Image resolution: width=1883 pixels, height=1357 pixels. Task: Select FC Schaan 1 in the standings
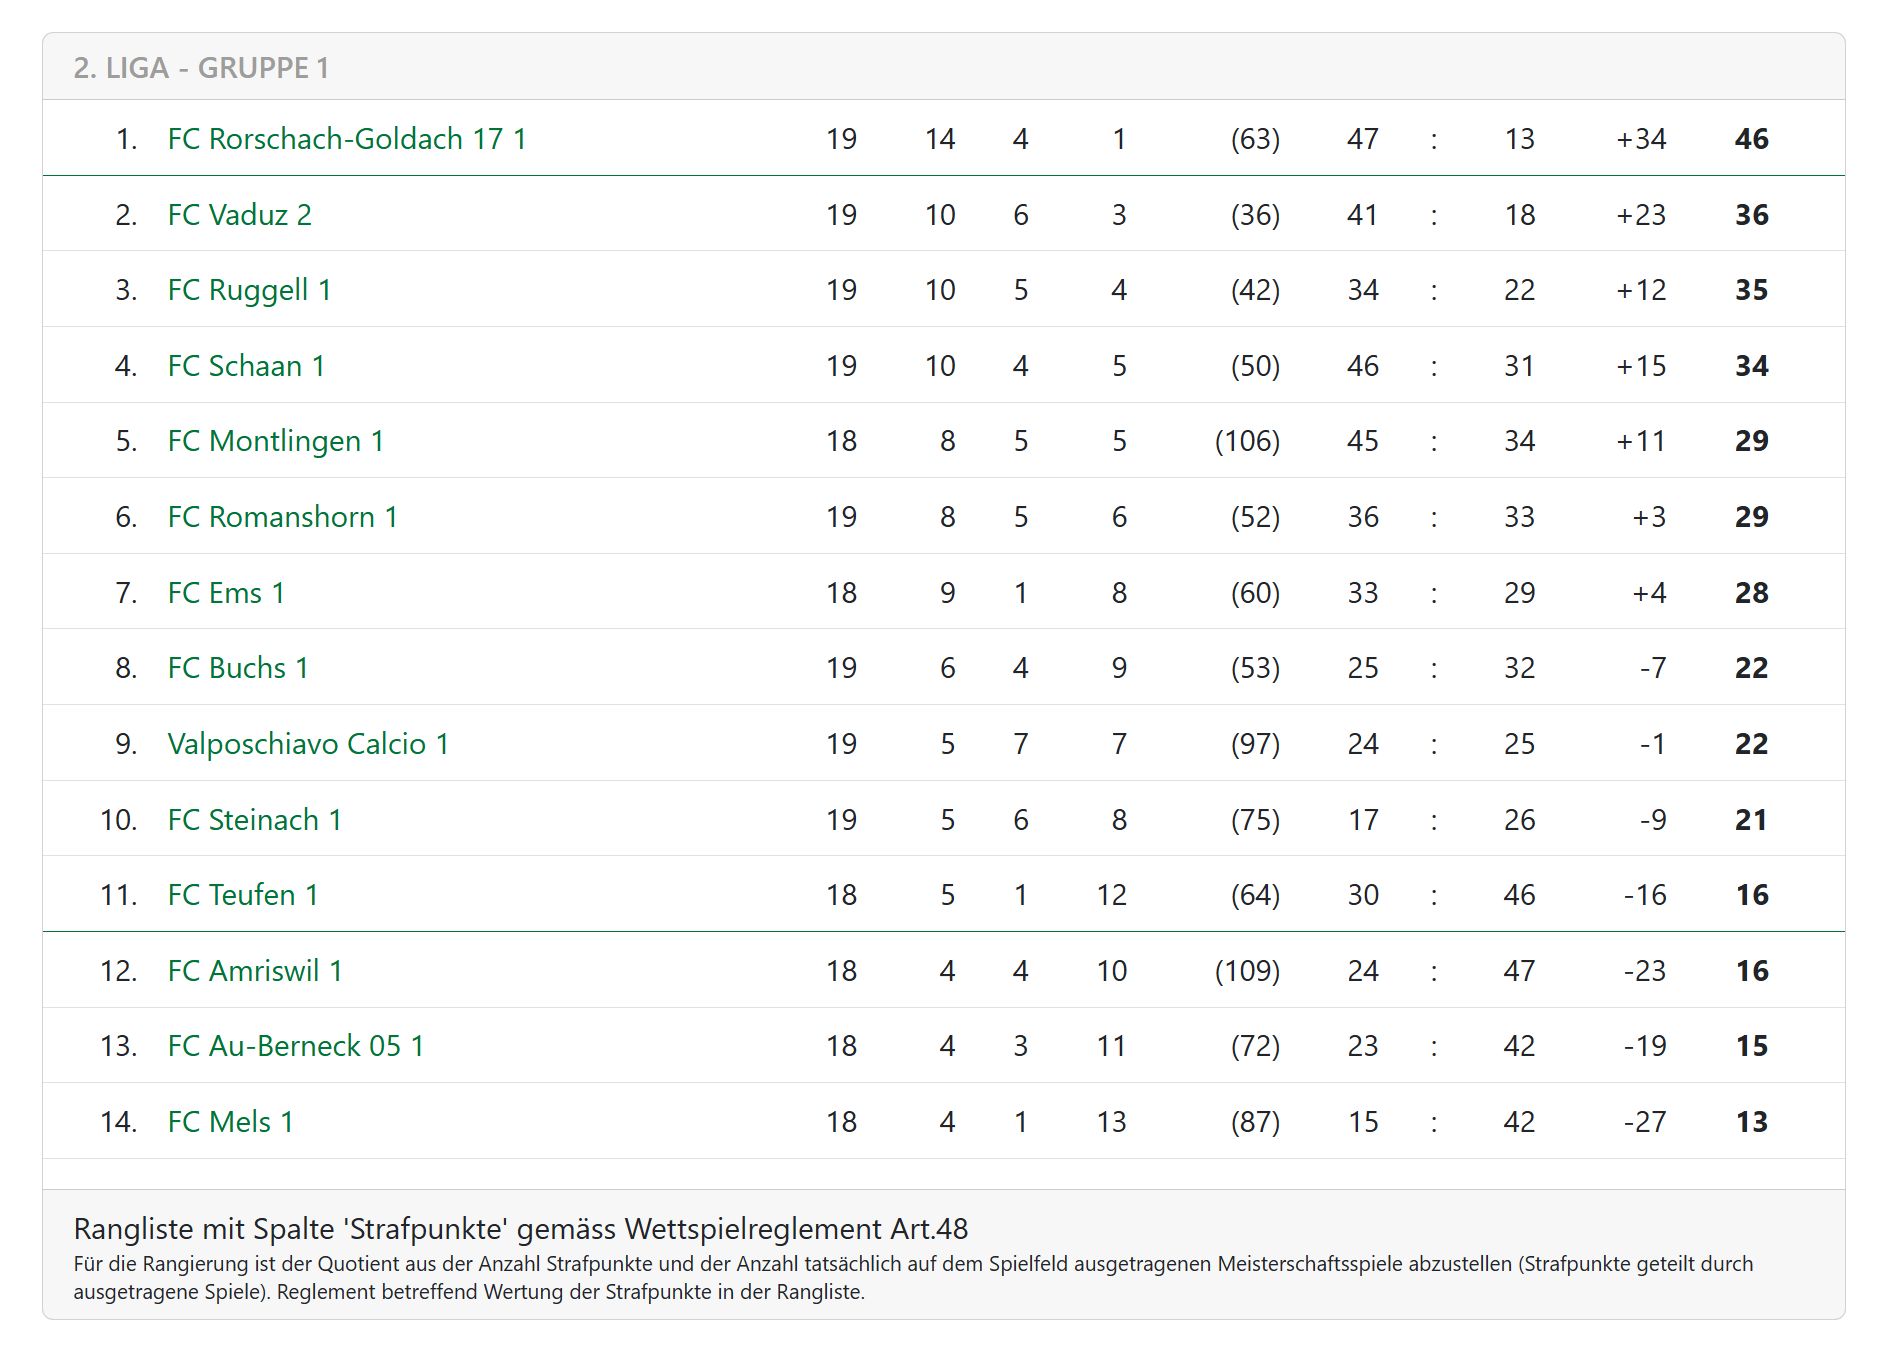coord(246,366)
